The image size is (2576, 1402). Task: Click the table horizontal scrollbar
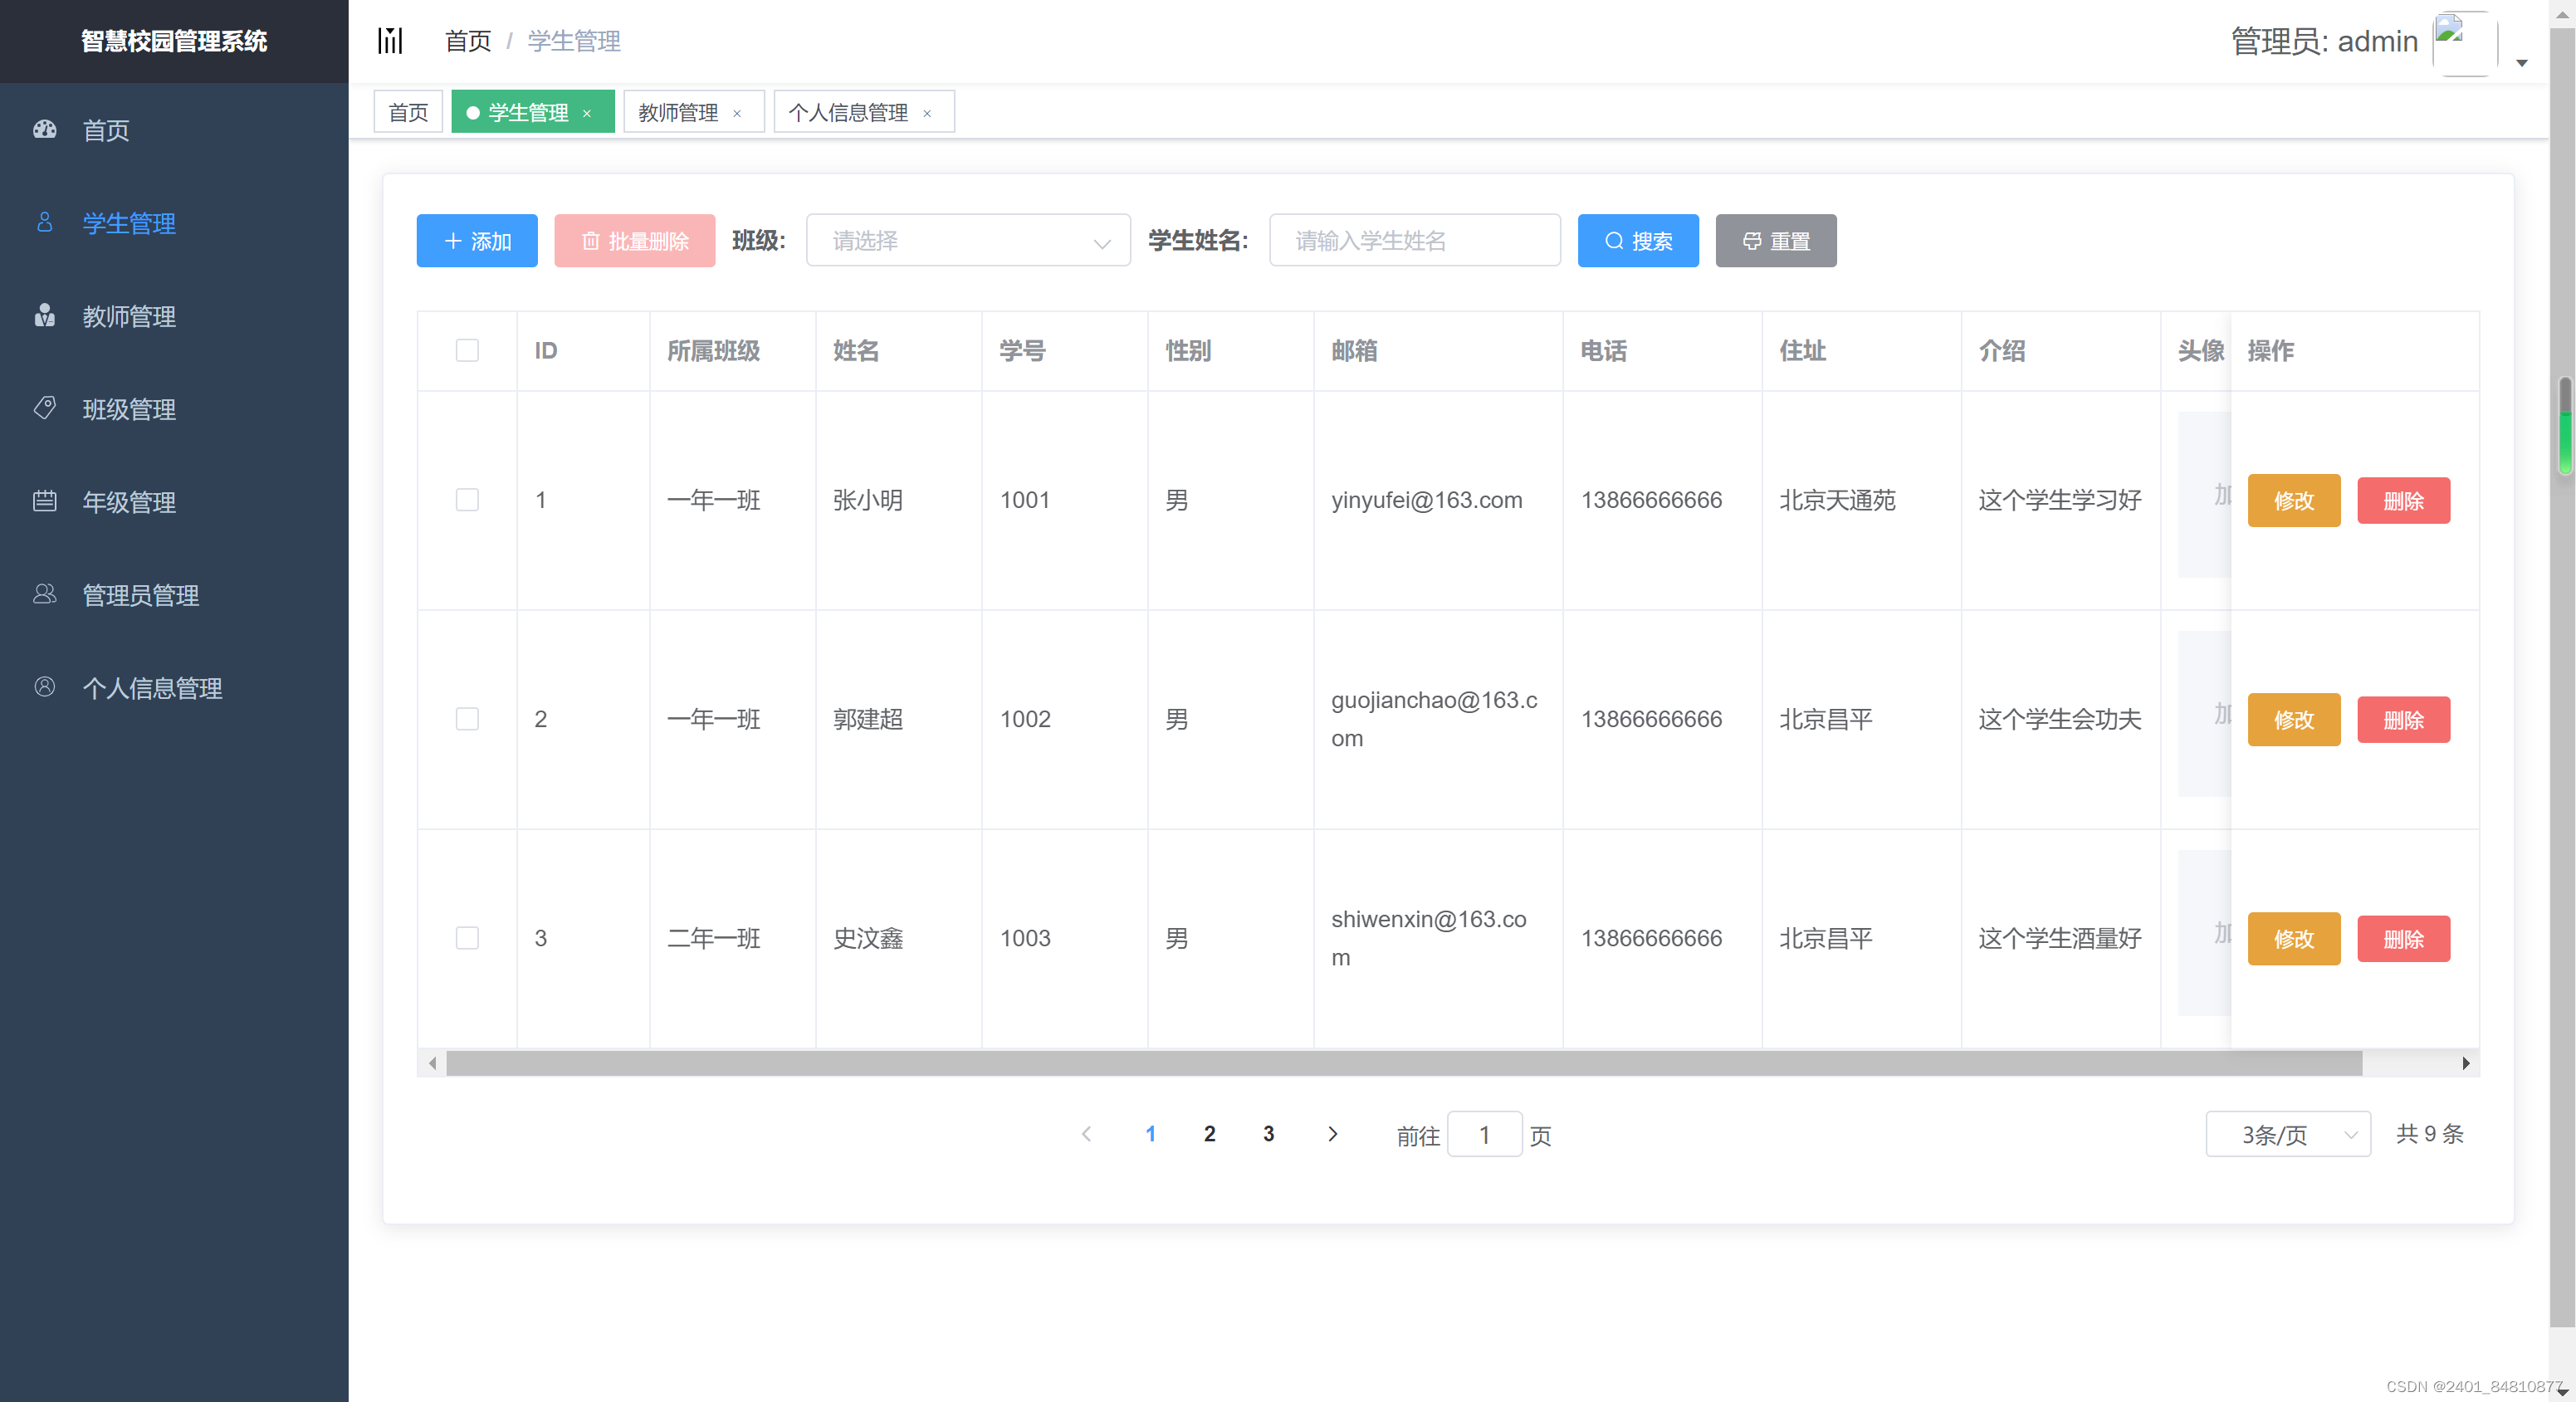1402,1063
